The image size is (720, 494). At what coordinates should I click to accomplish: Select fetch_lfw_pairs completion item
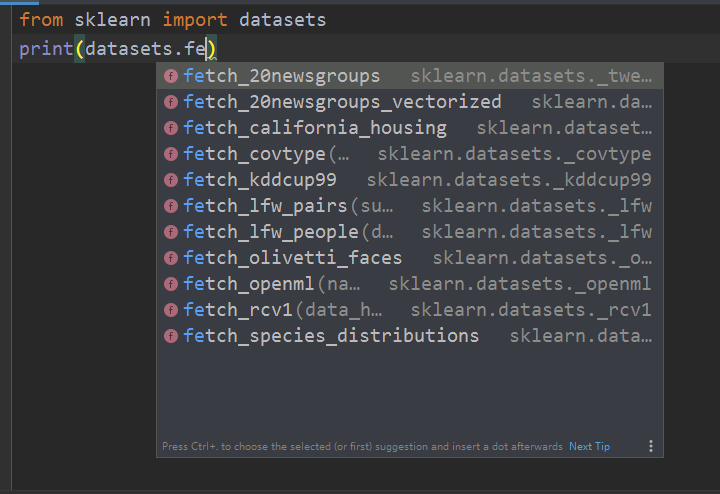coord(410,206)
